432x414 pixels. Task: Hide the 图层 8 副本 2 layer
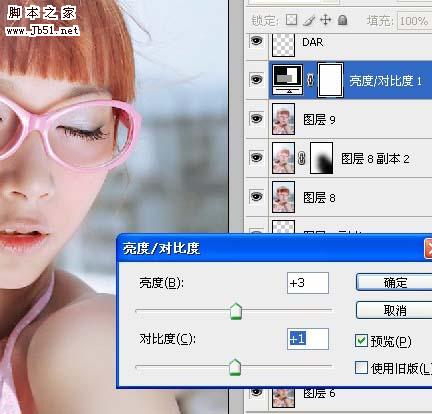(257, 158)
